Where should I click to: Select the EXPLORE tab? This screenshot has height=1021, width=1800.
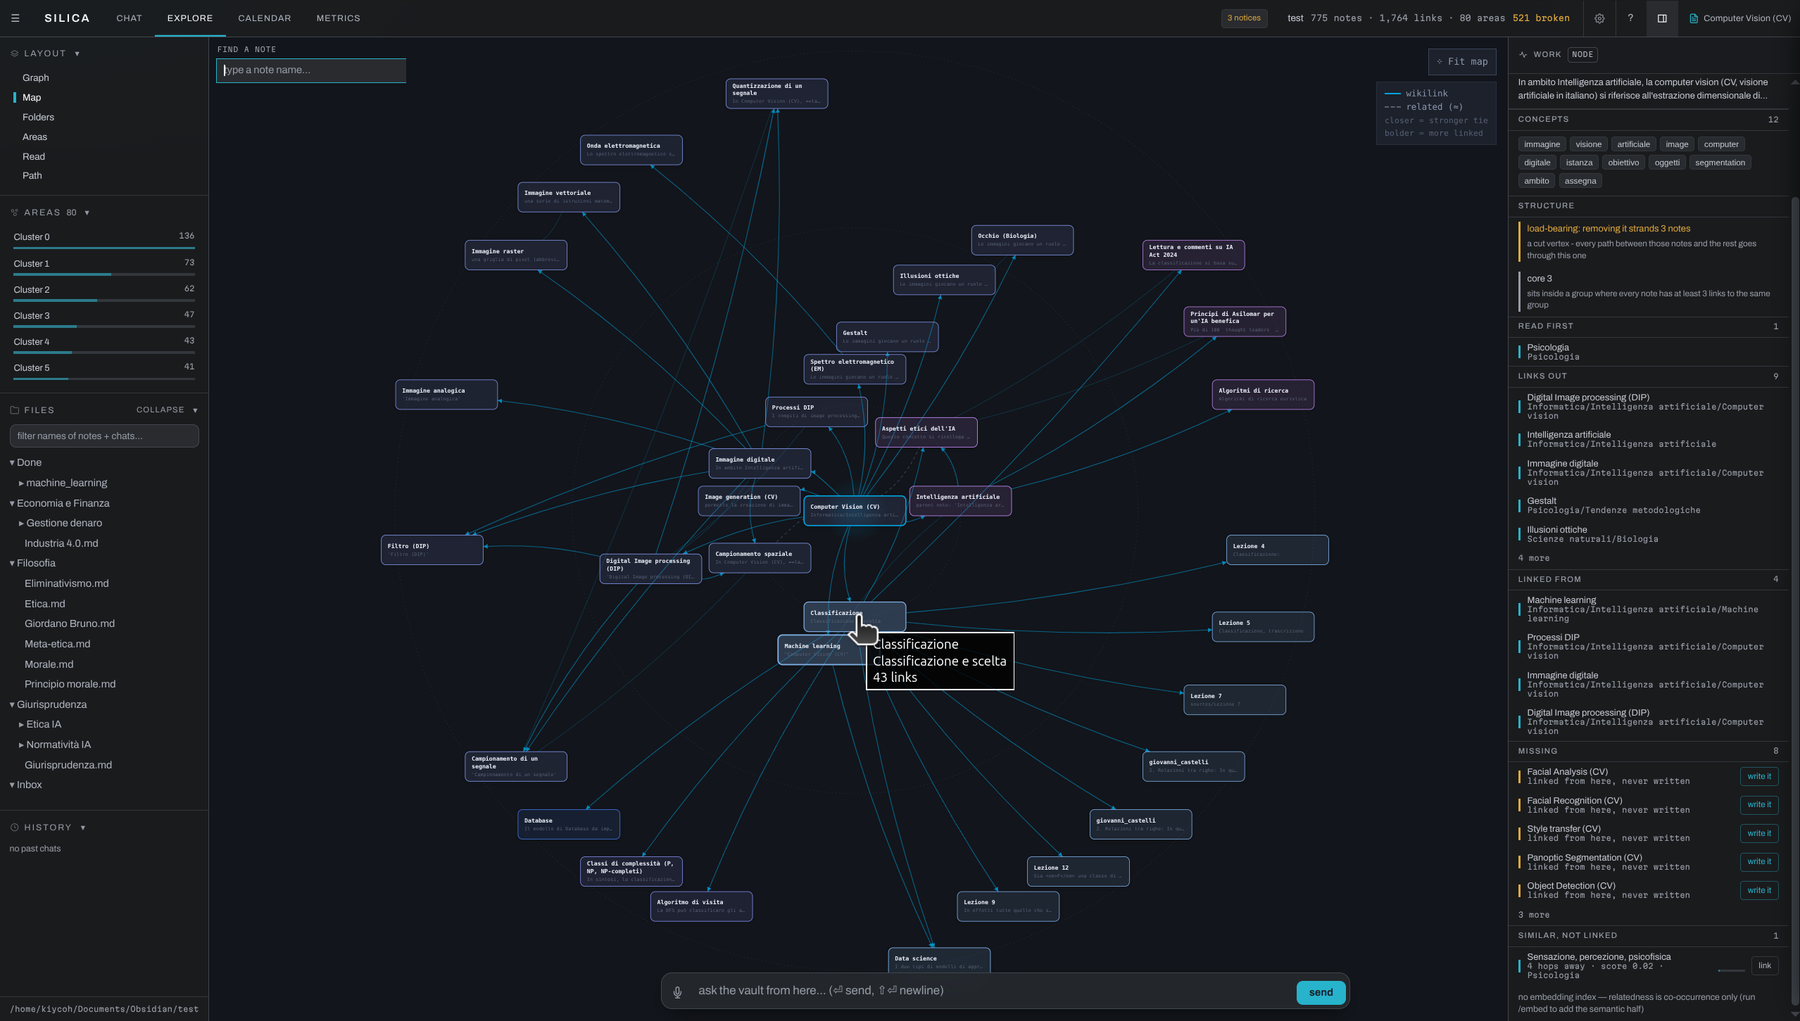coord(190,18)
